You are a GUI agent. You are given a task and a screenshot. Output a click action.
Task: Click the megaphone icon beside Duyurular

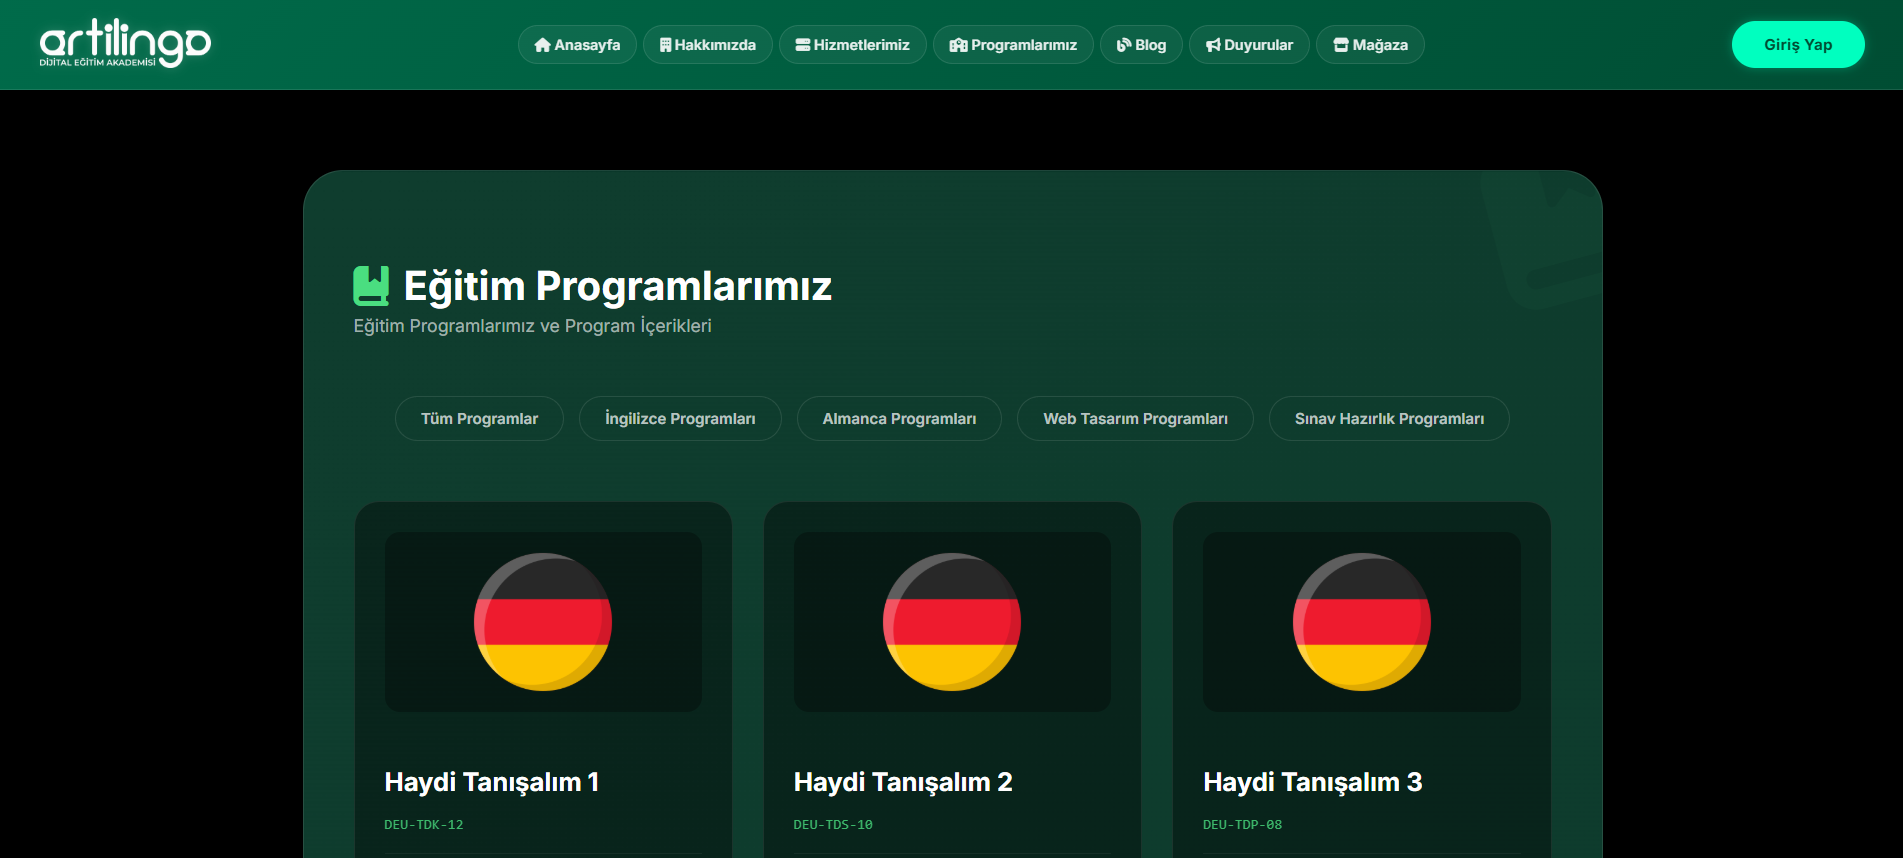[1213, 45]
